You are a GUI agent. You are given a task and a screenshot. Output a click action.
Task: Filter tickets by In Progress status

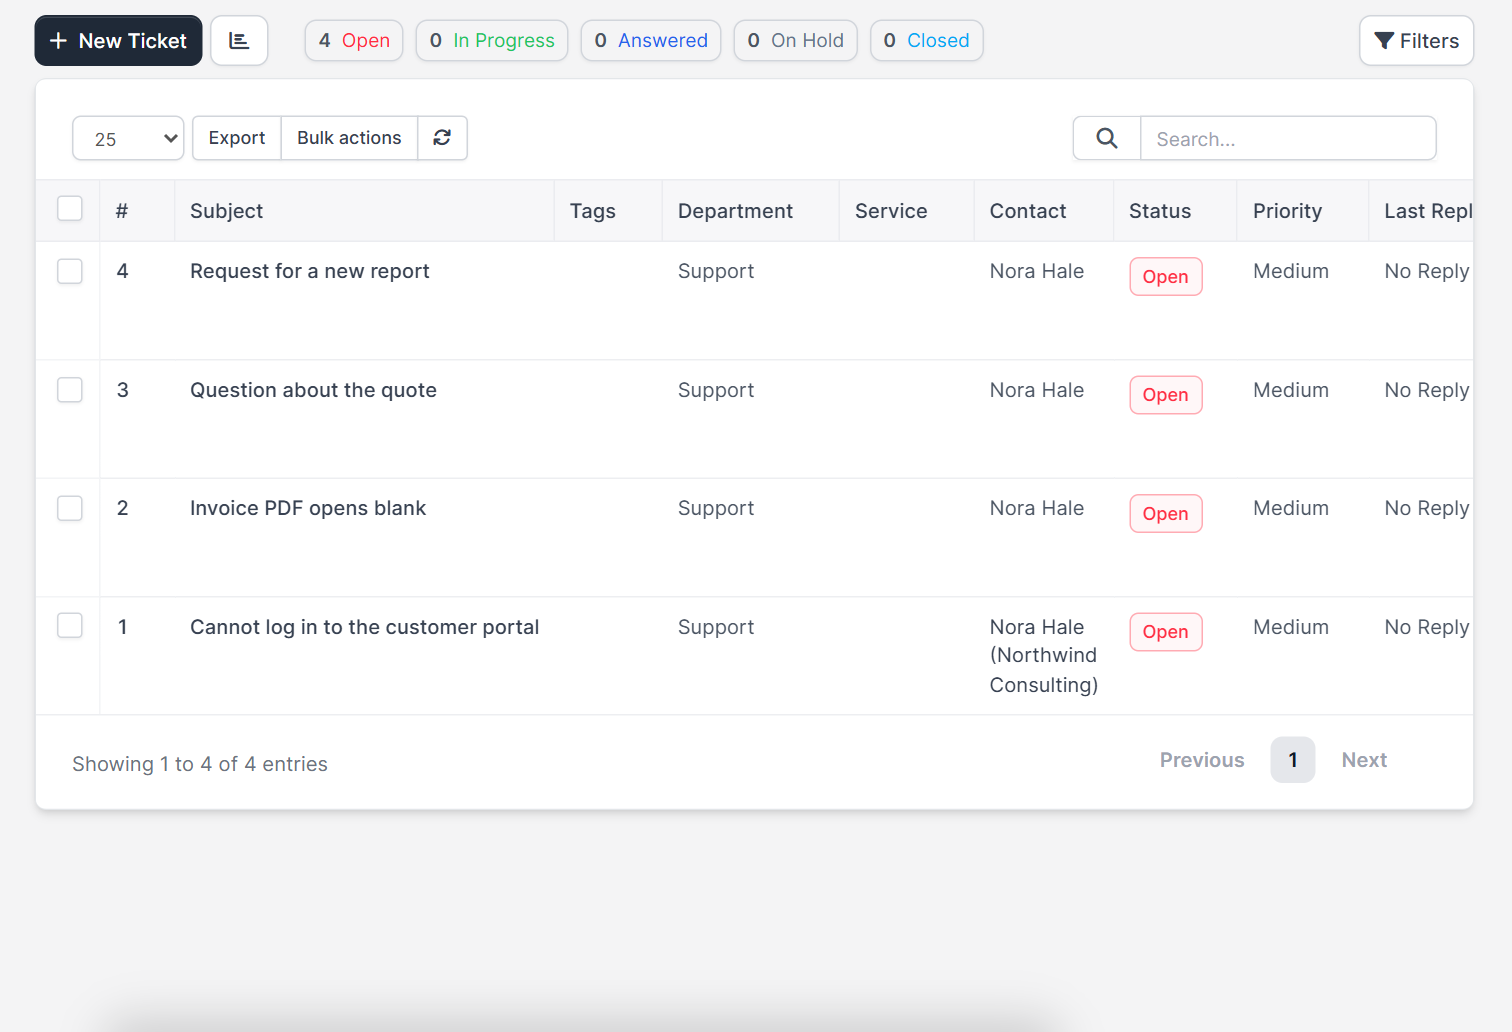(492, 41)
